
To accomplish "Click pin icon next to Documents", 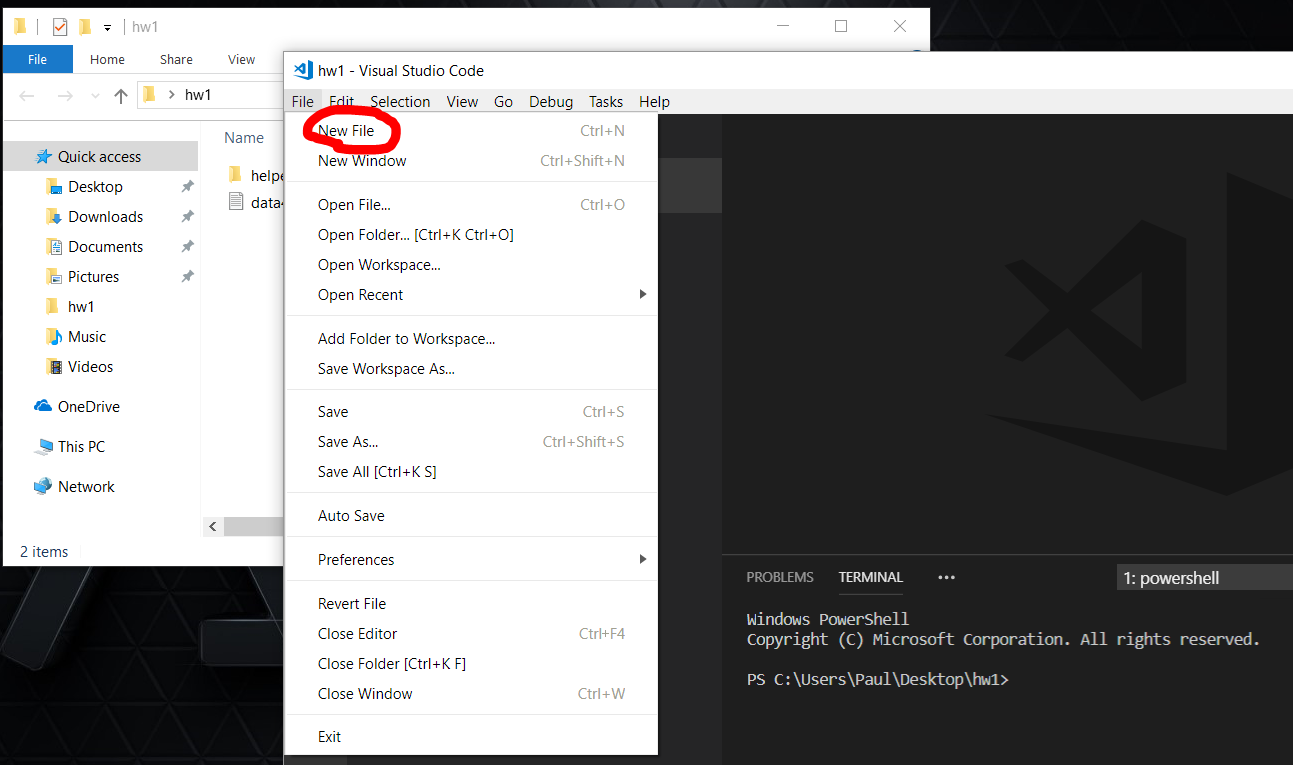I will (x=187, y=247).
